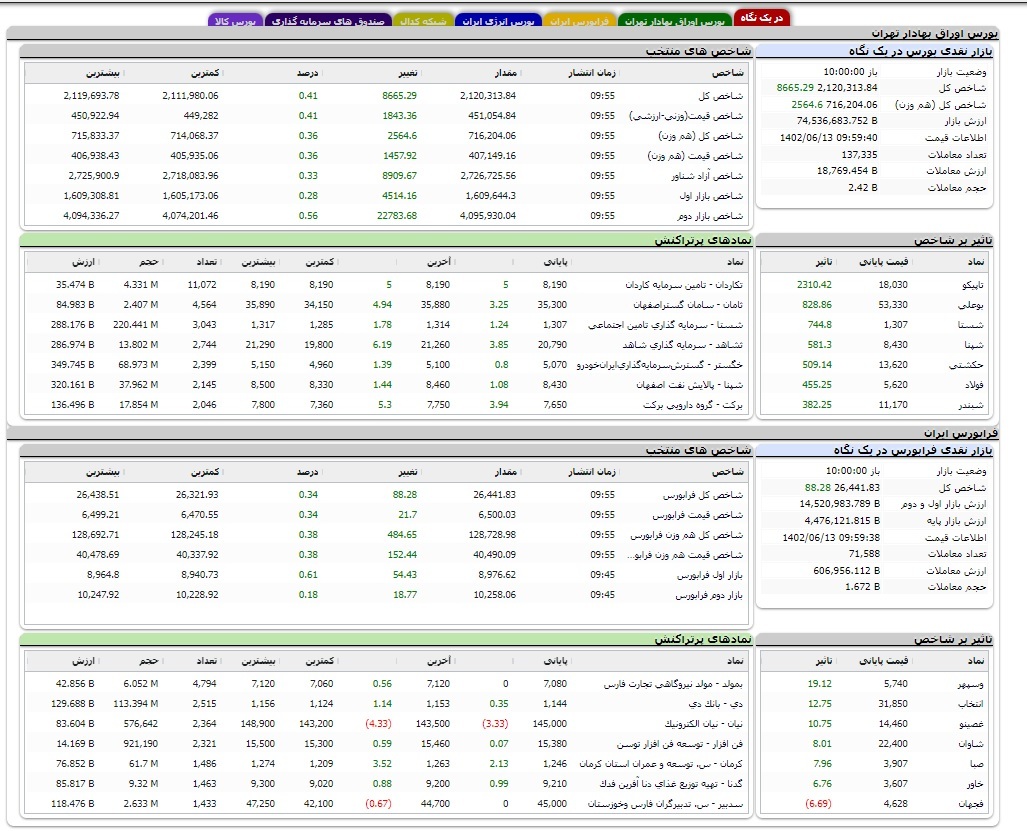Select 'فولاد' in the index impact list
Screen dimensions: 1027x831
coord(974,384)
